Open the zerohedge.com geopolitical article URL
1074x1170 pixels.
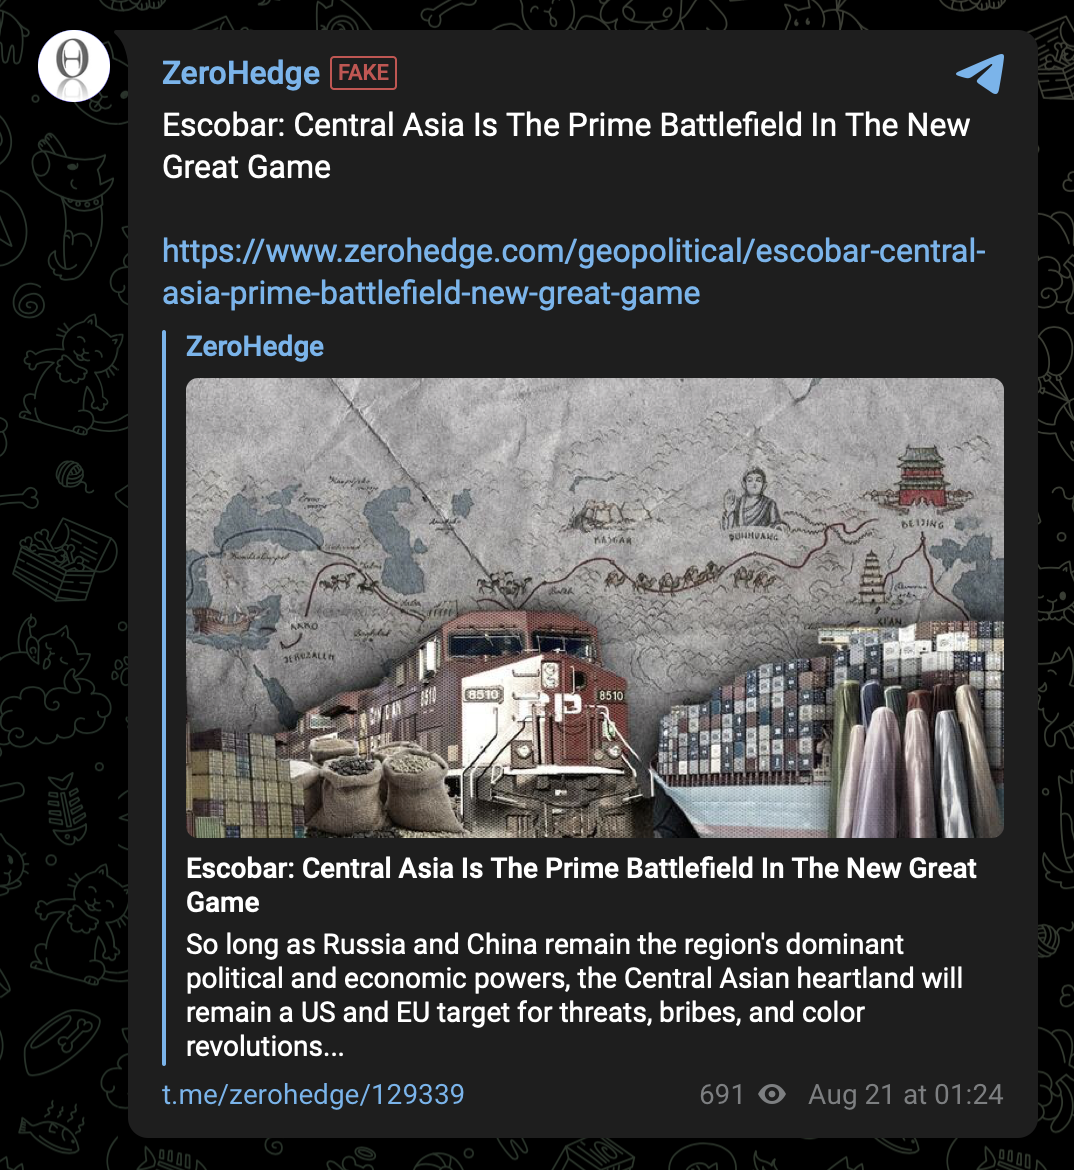[x=573, y=272]
